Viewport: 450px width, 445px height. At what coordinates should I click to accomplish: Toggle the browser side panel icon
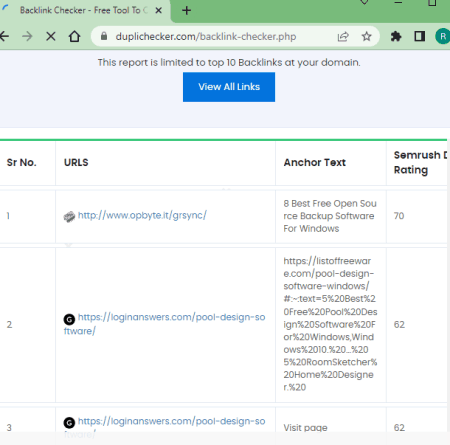coord(419,36)
